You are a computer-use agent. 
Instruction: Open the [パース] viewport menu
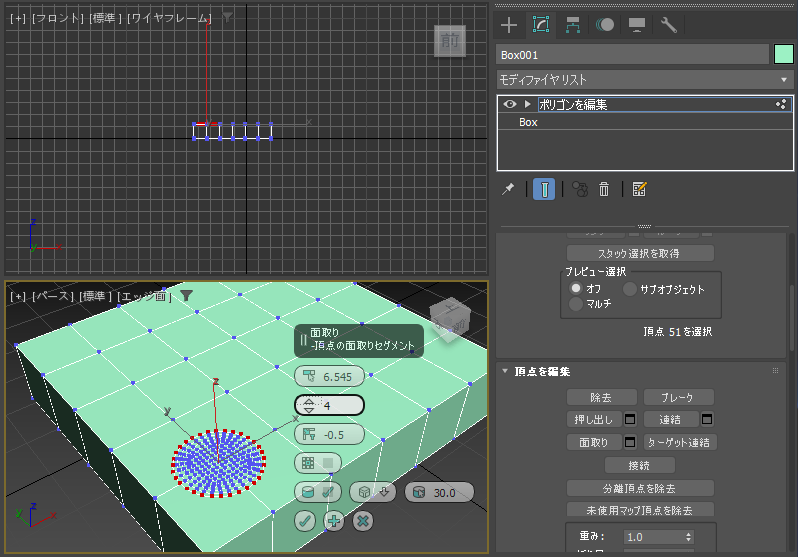pos(53,296)
